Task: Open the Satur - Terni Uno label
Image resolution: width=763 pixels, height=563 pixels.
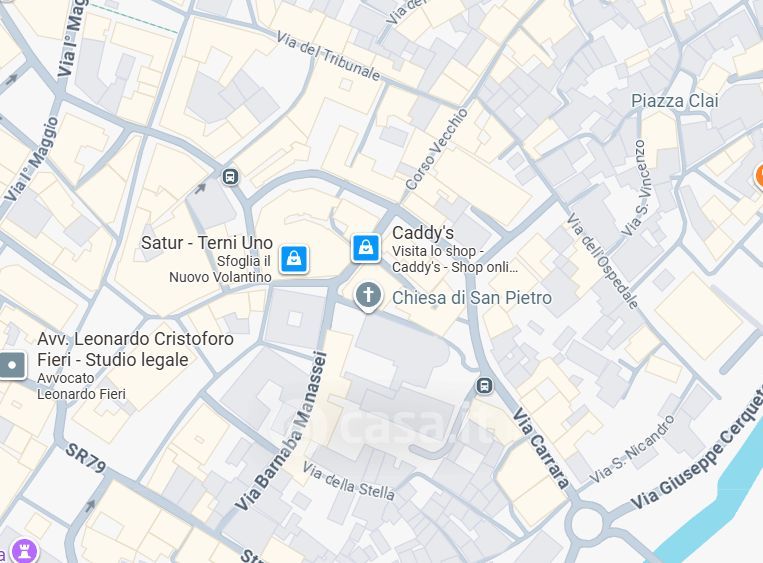Action: (207, 242)
